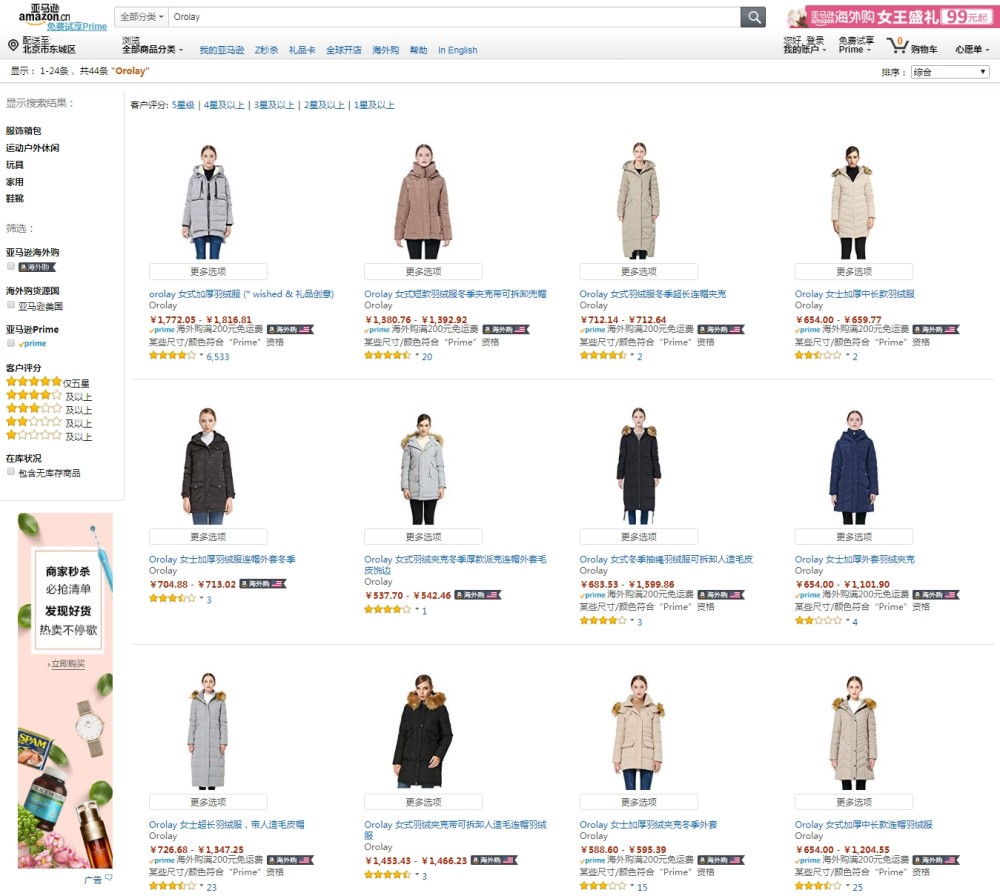The height and width of the screenshot is (896, 1000).
Task: Expand the 我的账户 account dropdown
Action: (x=805, y=49)
